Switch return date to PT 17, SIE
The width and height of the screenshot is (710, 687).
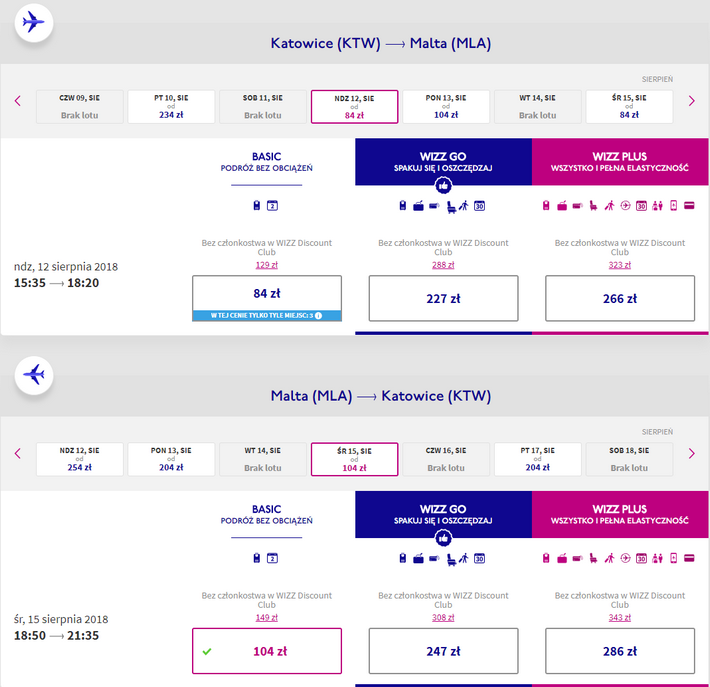(537, 459)
